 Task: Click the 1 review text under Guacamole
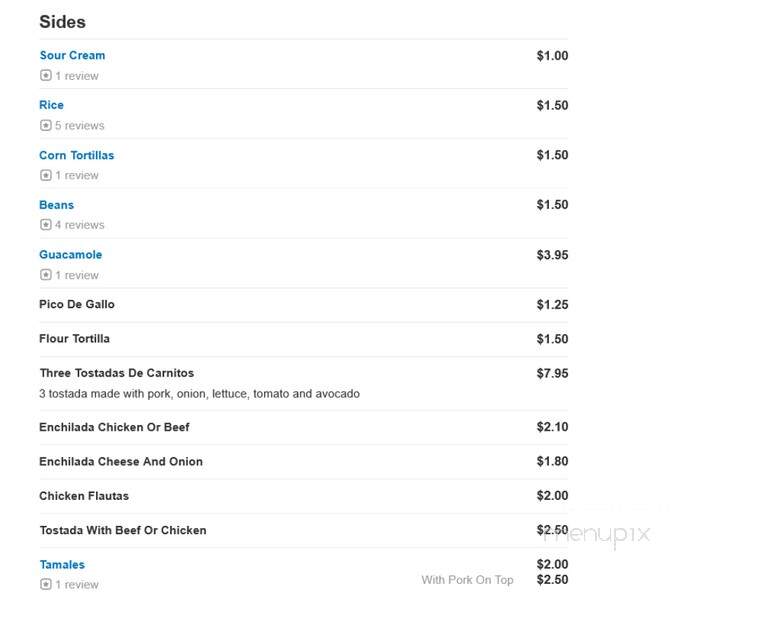click(x=77, y=275)
